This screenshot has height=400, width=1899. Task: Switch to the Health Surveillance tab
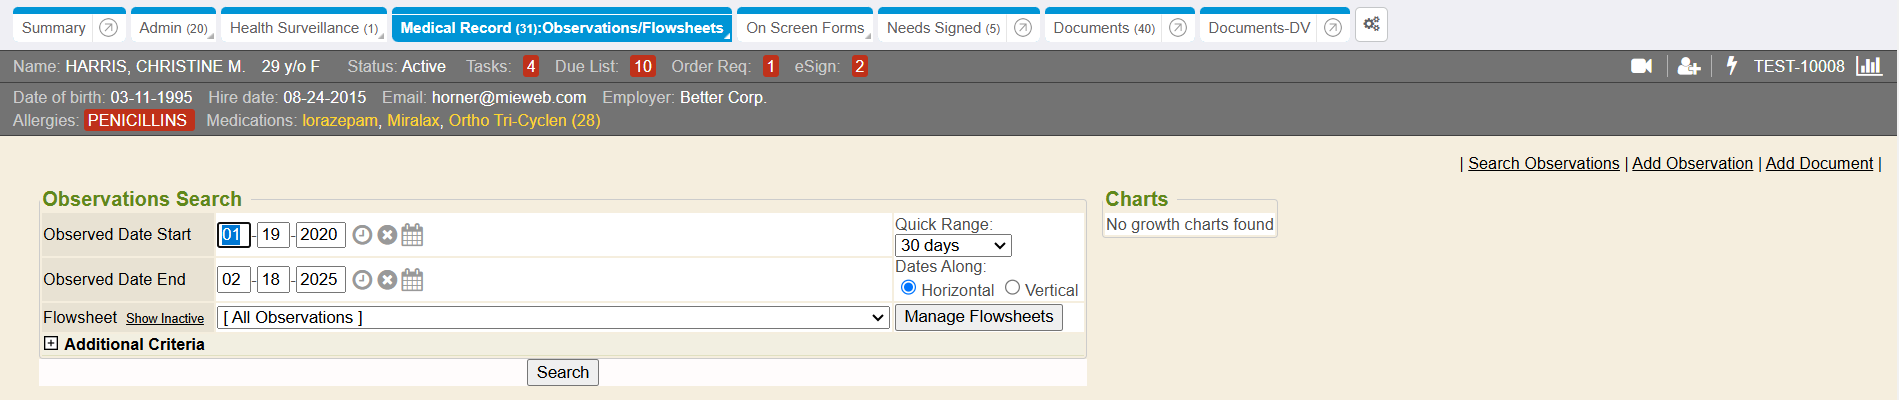pyautogui.click(x=303, y=28)
